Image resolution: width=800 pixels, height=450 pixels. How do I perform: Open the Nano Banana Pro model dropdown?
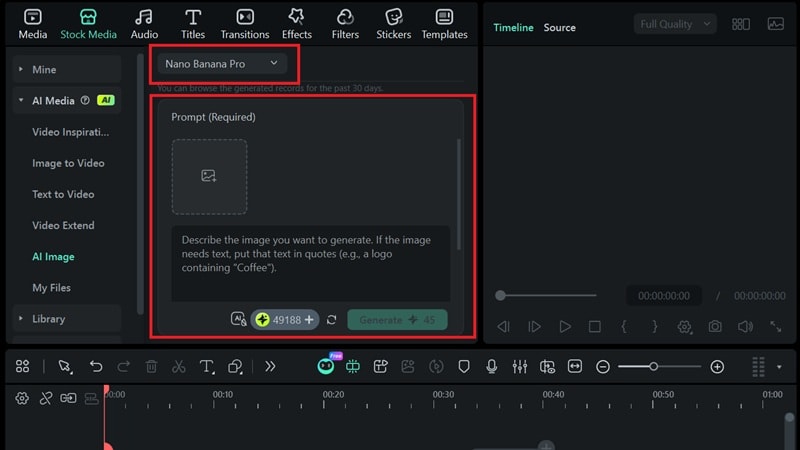pos(221,64)
